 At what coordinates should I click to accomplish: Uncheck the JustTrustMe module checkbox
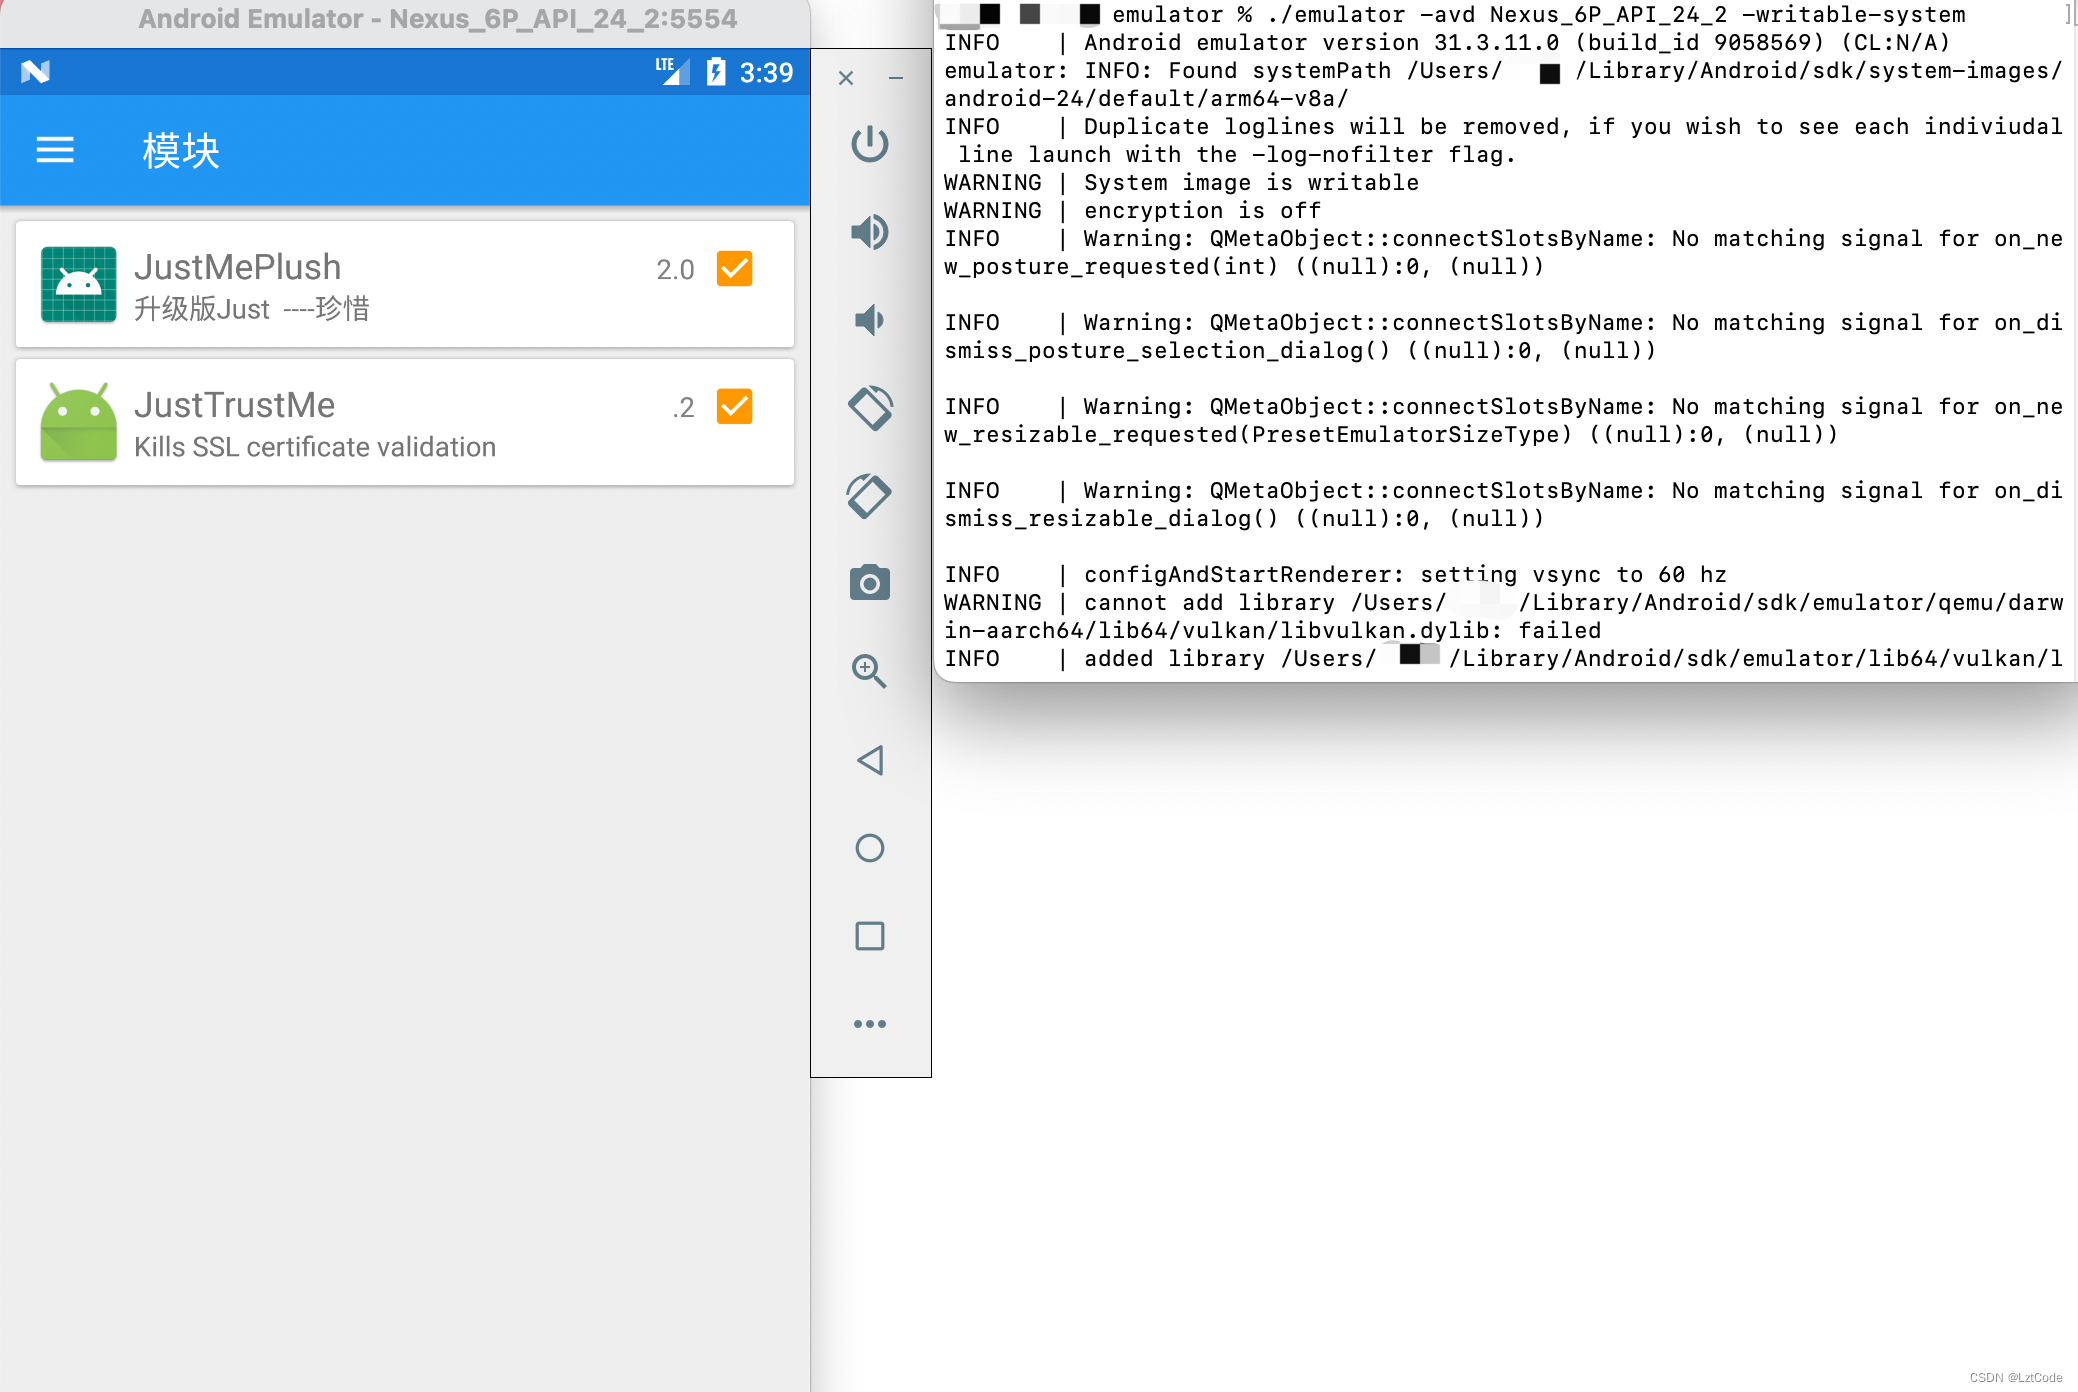click(734, 407)
